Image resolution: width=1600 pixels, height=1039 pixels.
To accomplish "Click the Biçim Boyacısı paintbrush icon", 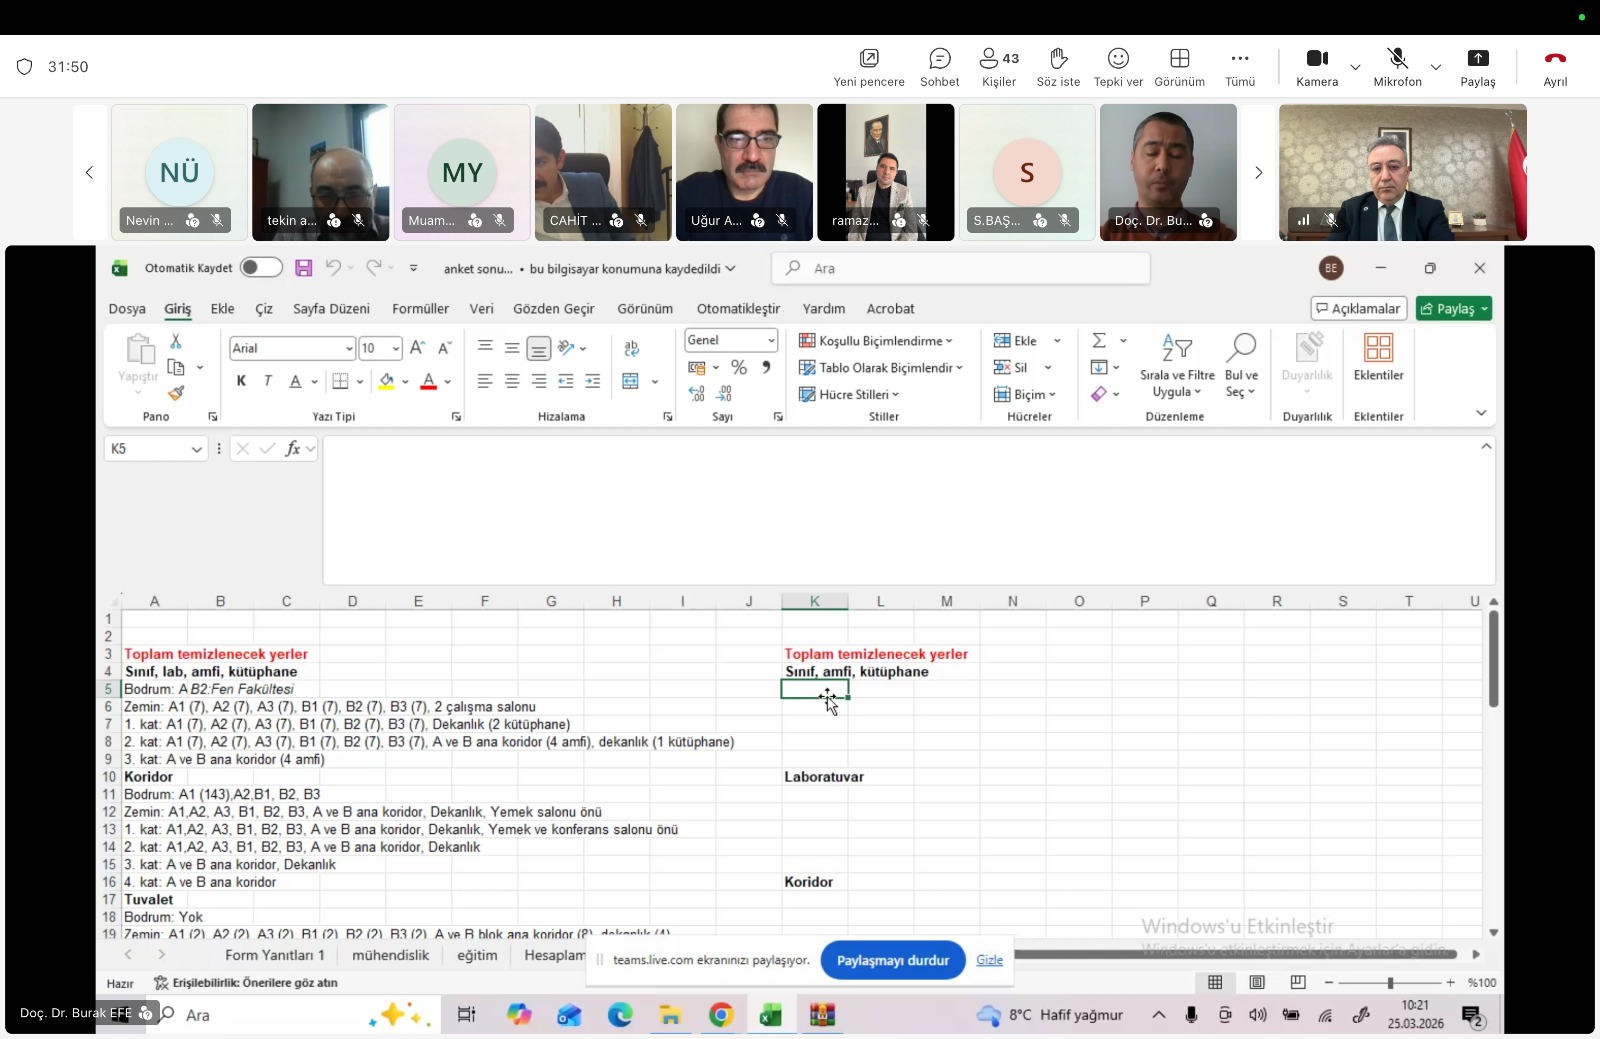I will pyautogui.click(x=176, y=393).
